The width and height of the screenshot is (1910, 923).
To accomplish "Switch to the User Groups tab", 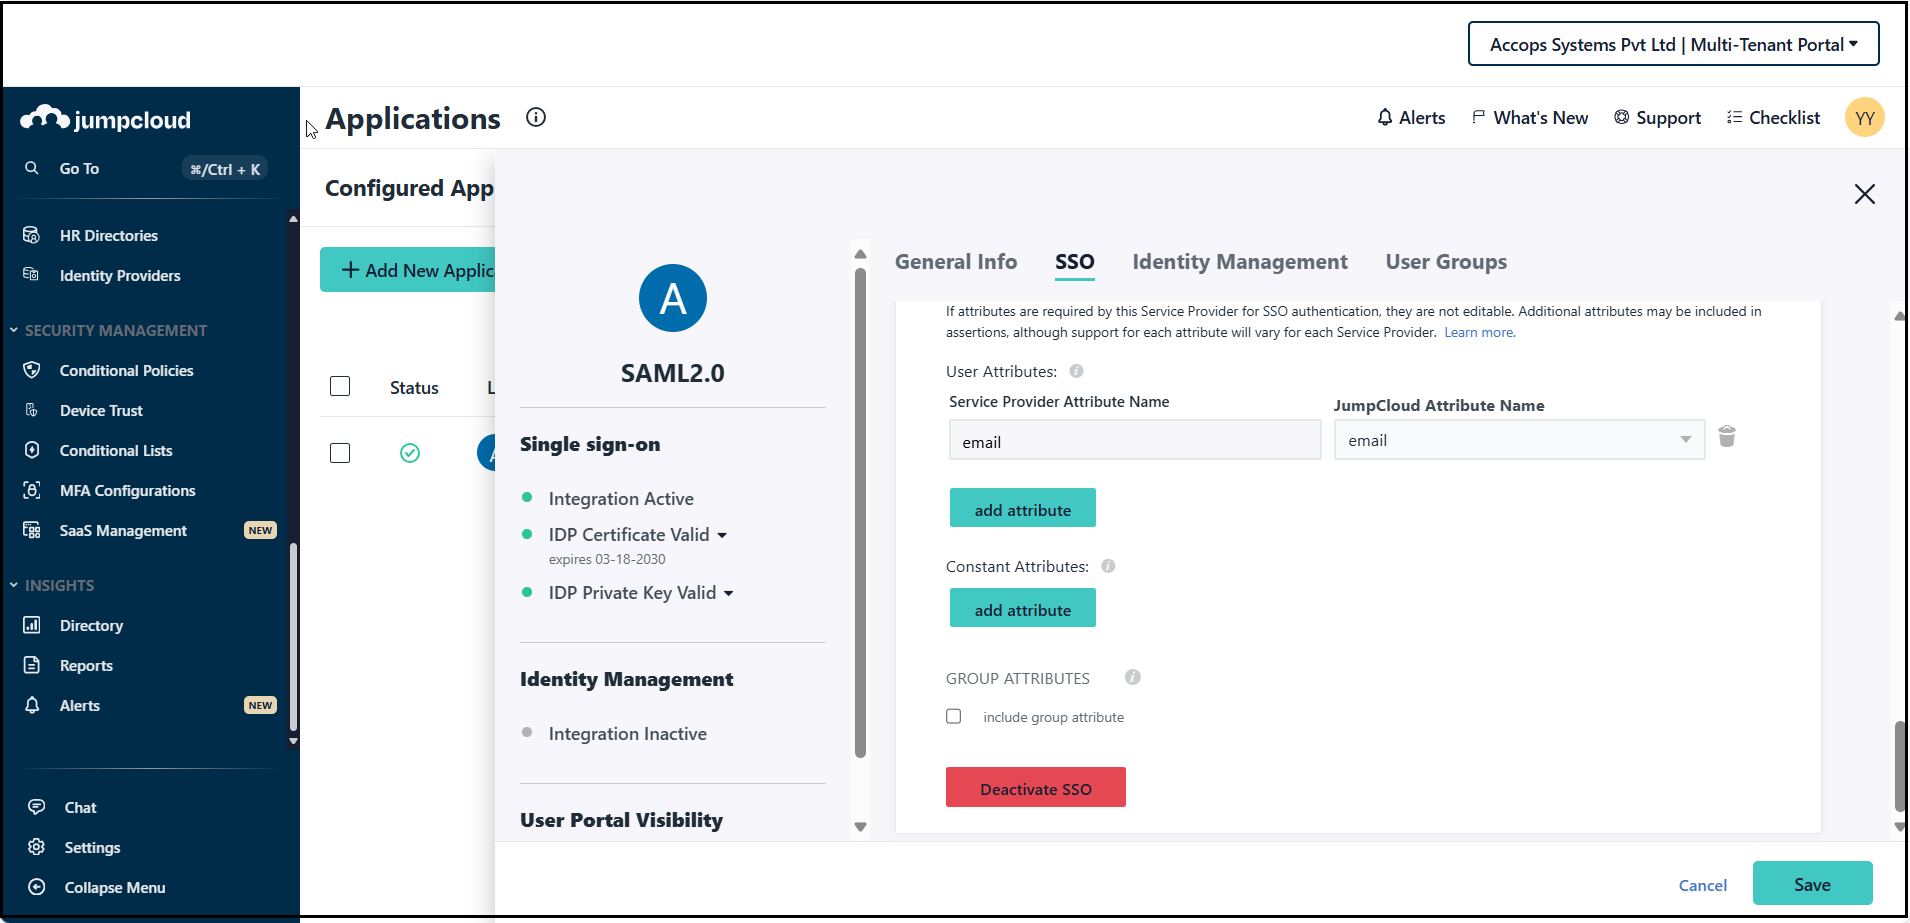I will [x=1445, y=262].
